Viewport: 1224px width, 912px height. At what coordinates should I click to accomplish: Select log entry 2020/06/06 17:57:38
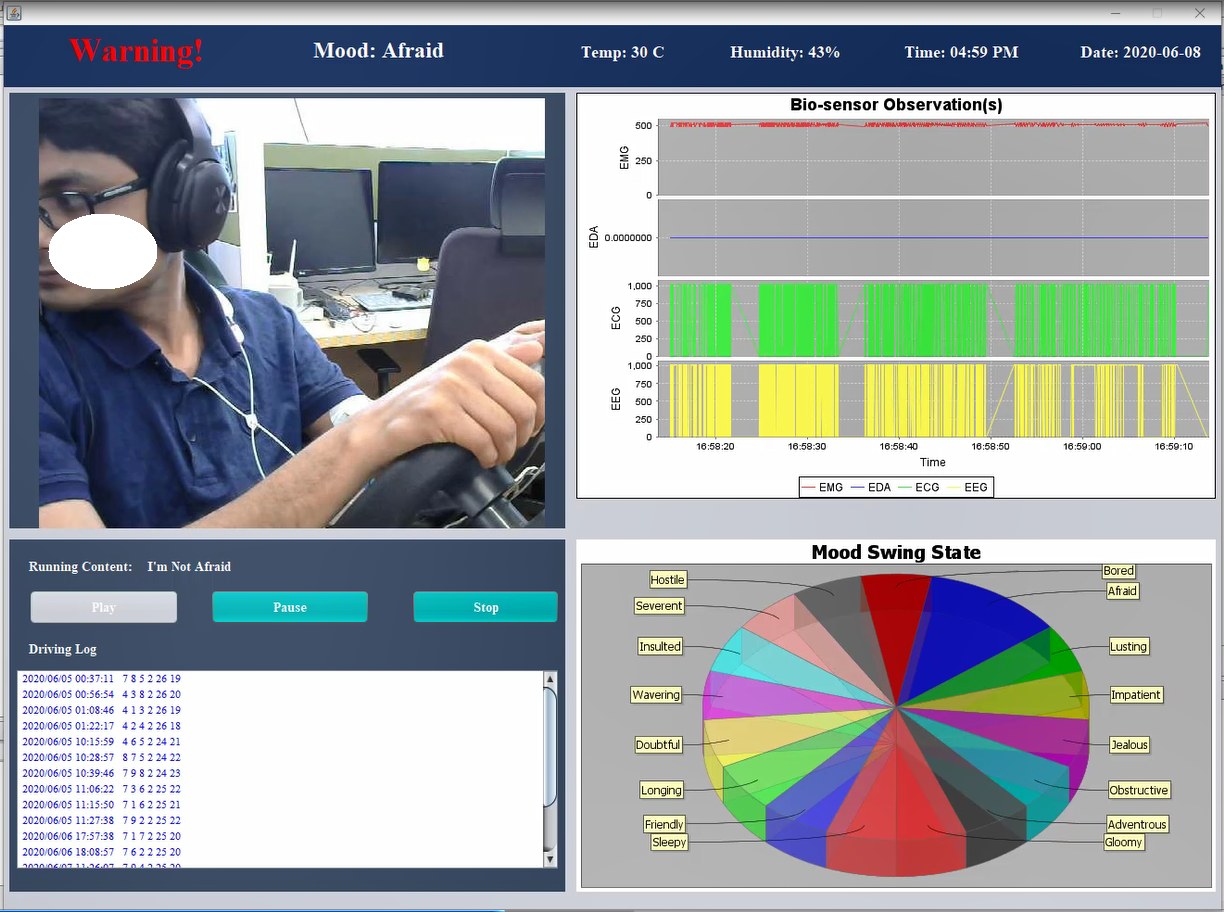point(101,837)
